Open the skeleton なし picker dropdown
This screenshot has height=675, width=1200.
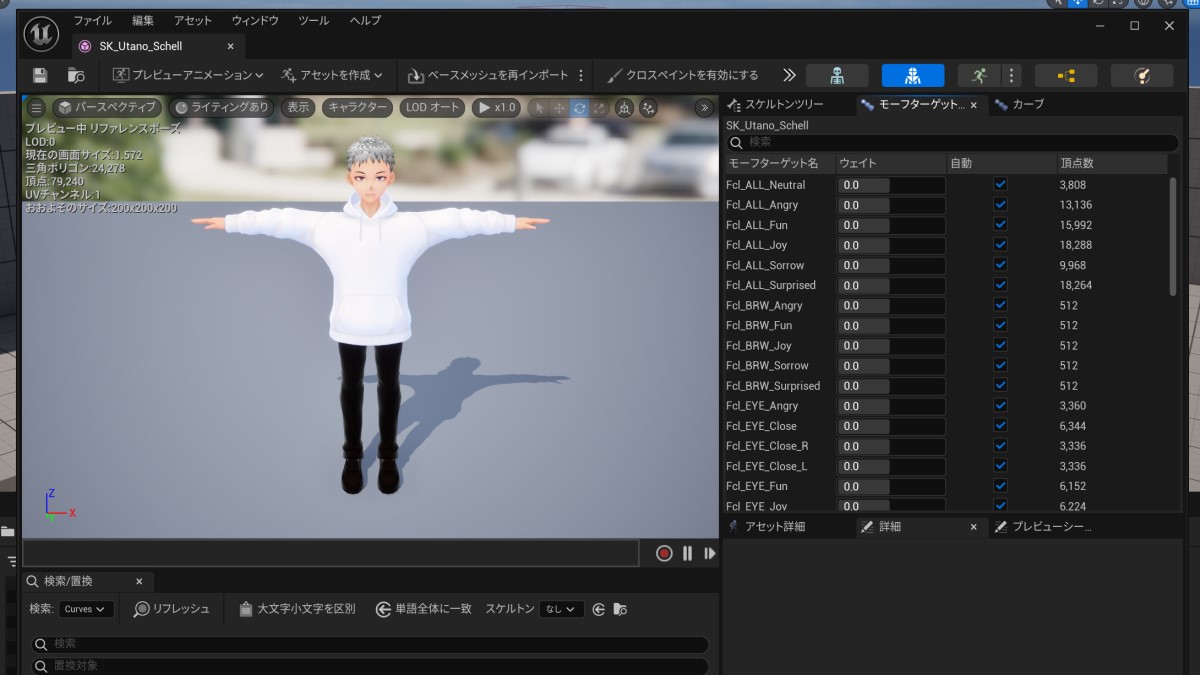562,609
